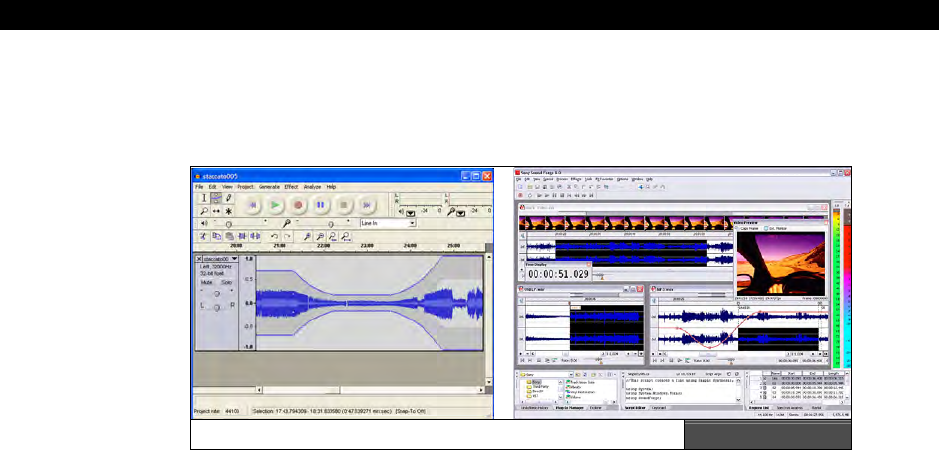
Task: Click the track L/R pan slider
Action: point(217,306)
